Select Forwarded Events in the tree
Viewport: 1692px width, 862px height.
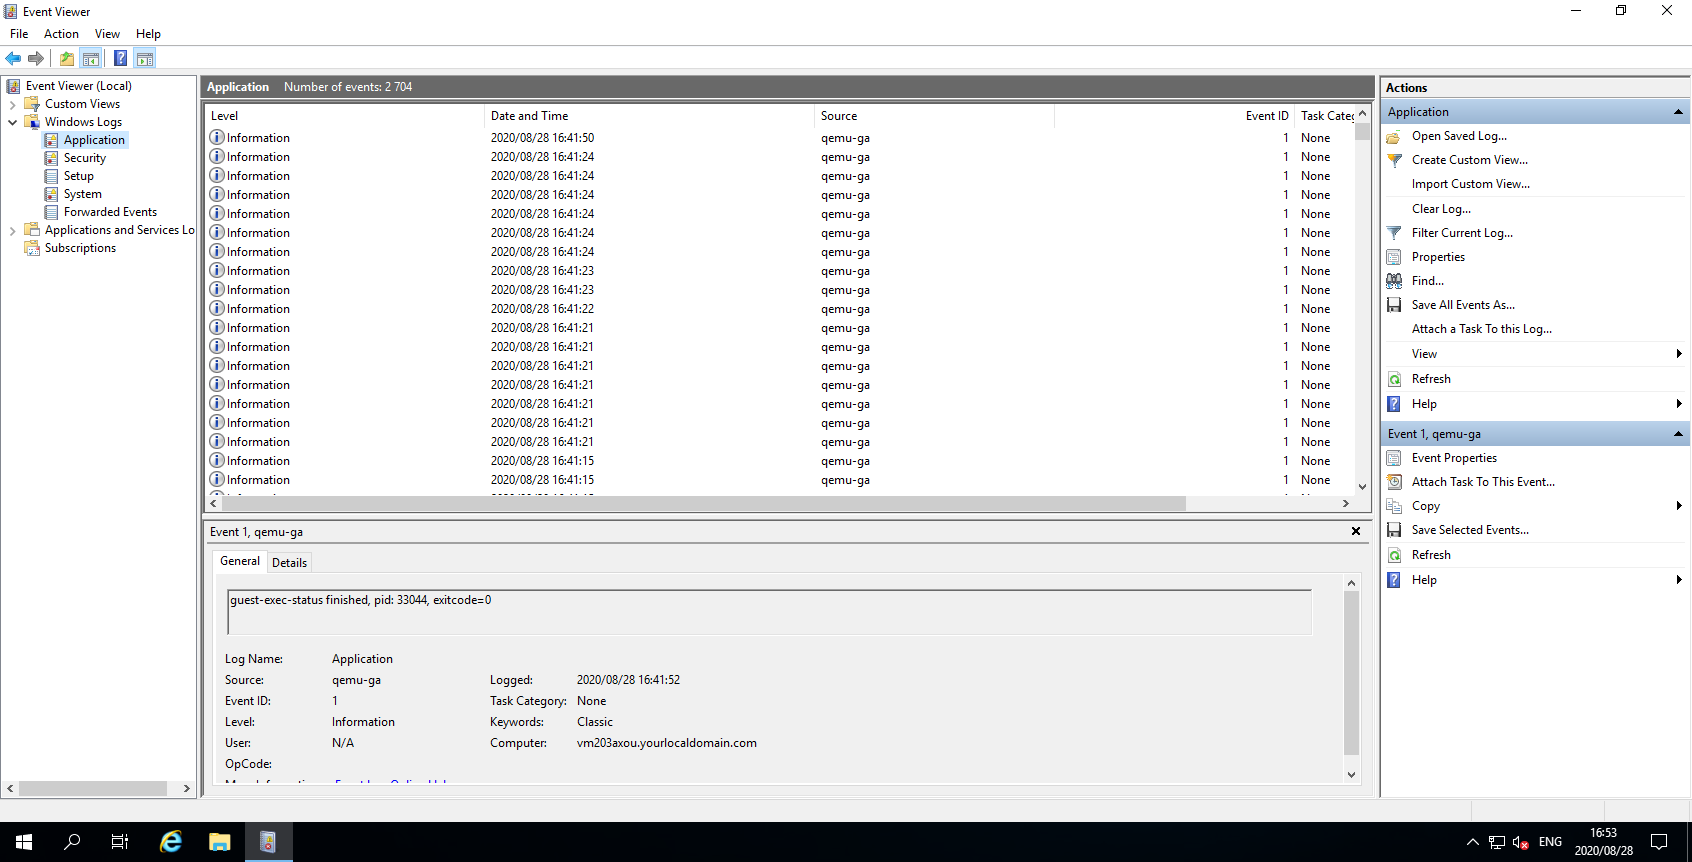(x=110, y=212)
